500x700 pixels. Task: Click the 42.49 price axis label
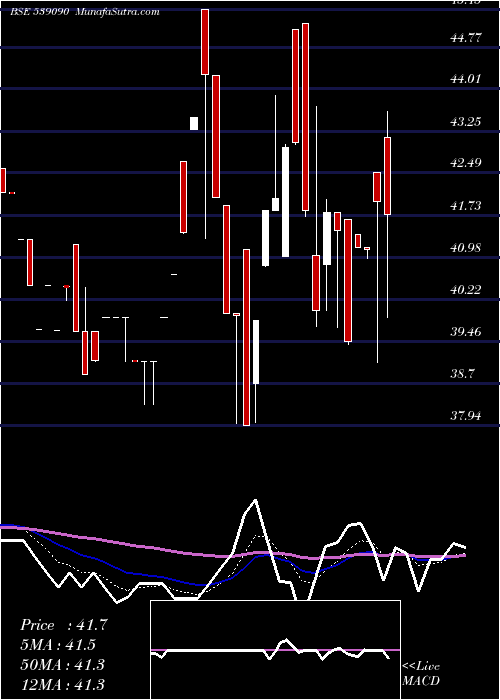[466, 163]
